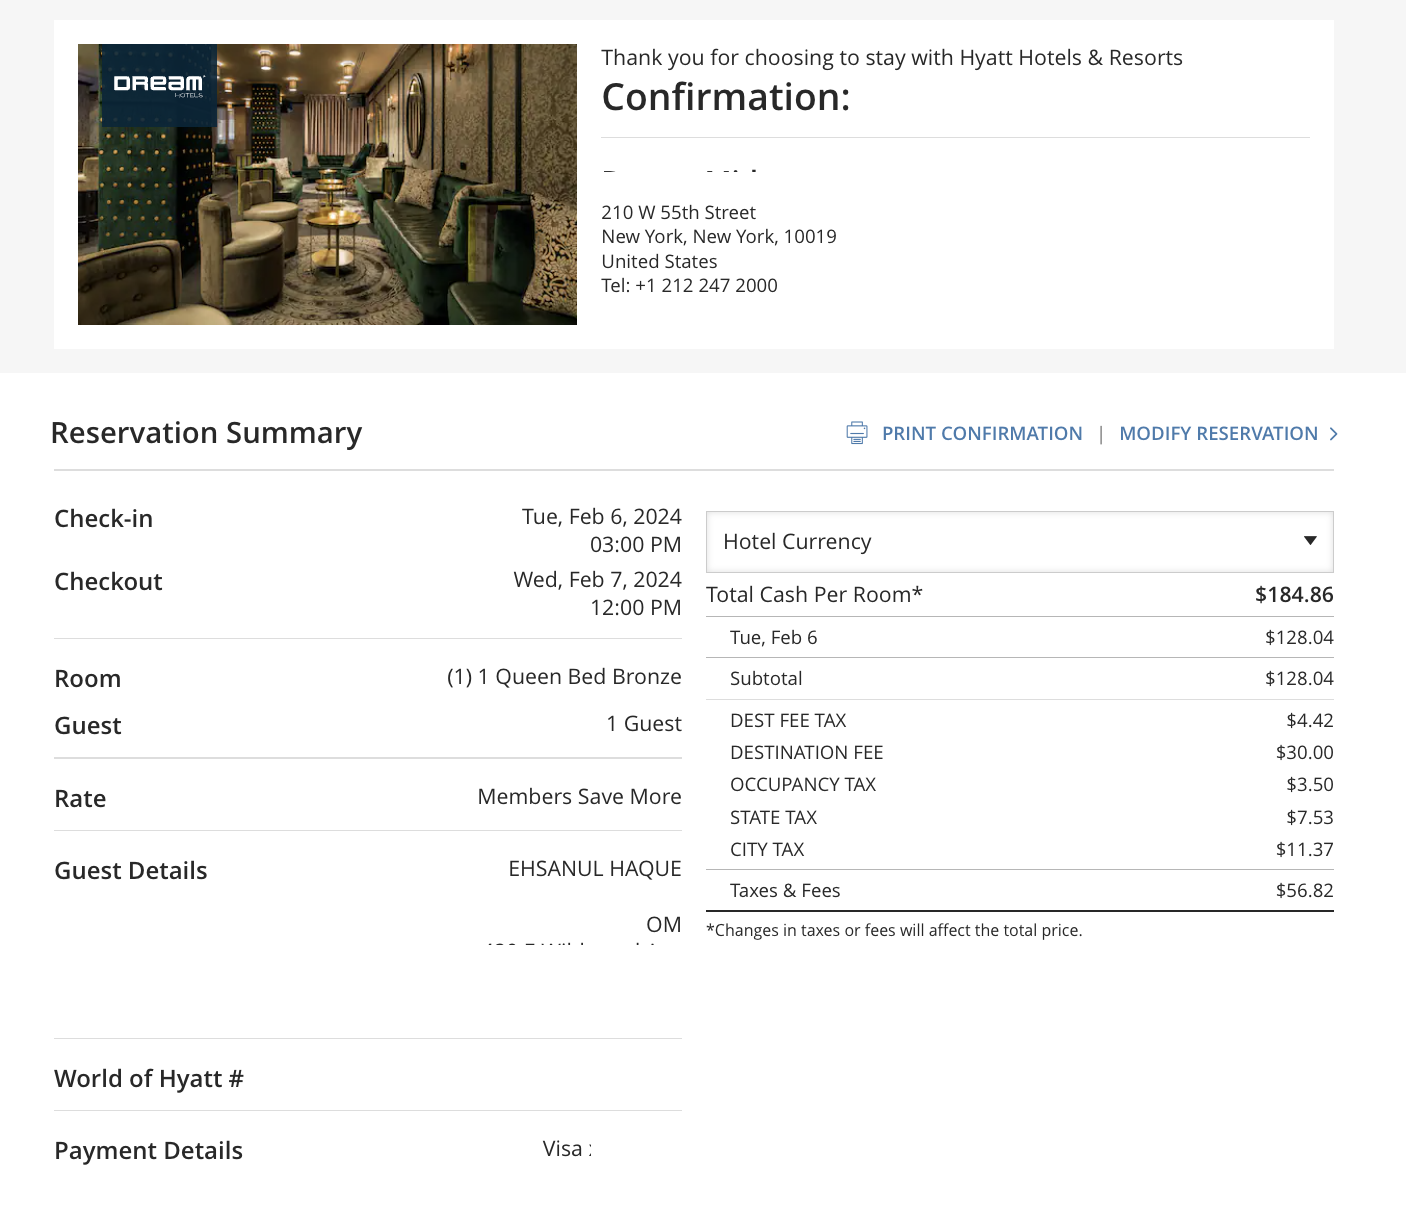Viewport: 1406px width, 1218px height.
Task: Click the CITY TAX label
Action: (767, 850)
